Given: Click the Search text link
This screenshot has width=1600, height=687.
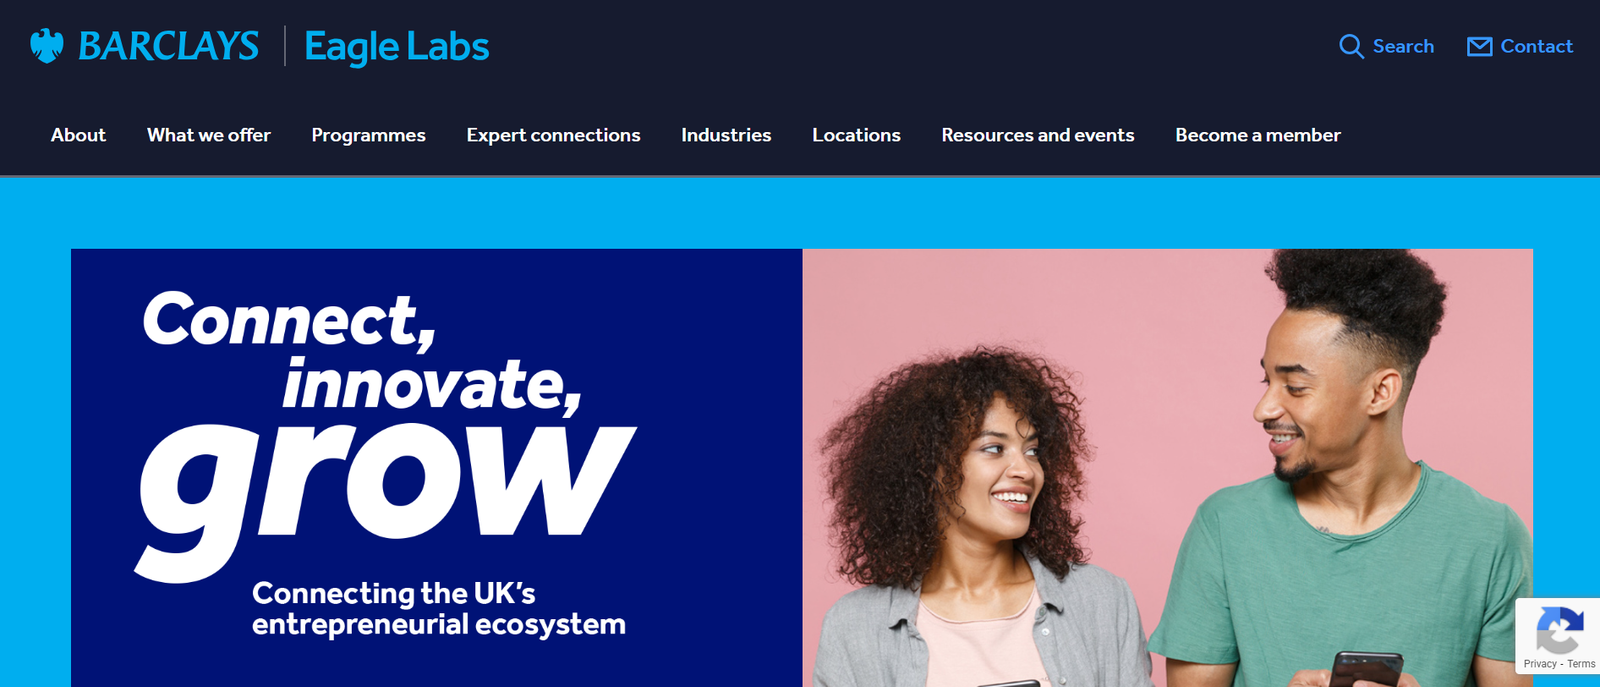Looking at the screenshot, I should (1403, 47).
